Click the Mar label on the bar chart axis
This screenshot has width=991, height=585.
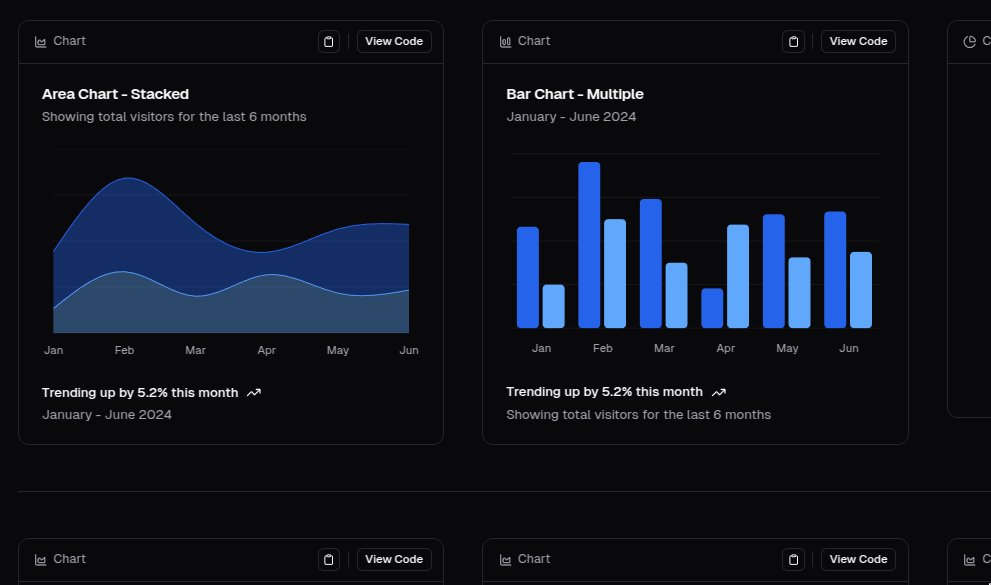[664, 349]
